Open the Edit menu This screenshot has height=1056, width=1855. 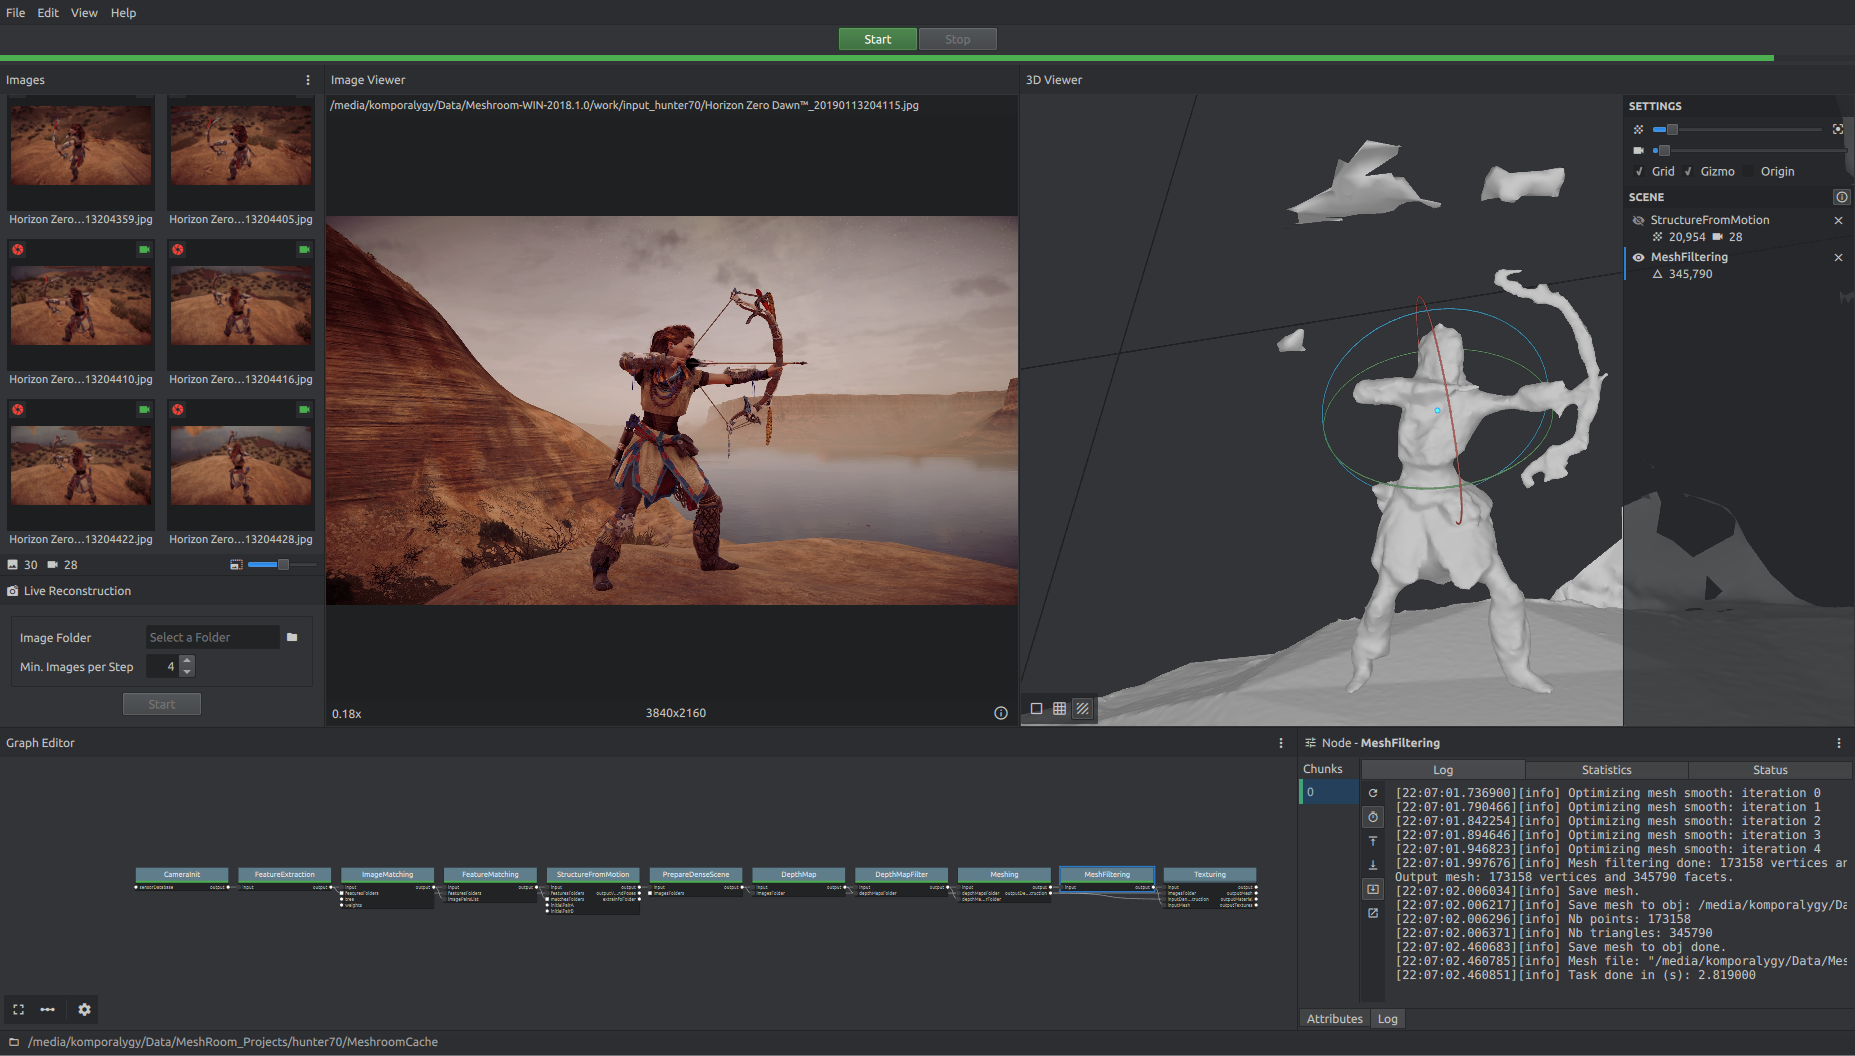coord(48,13)
